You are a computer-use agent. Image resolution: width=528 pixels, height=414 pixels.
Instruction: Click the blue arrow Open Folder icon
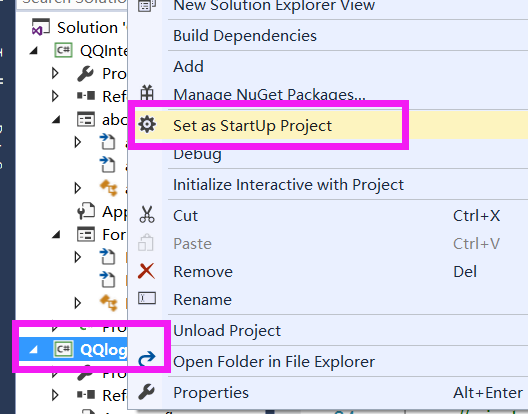(147, 358)
